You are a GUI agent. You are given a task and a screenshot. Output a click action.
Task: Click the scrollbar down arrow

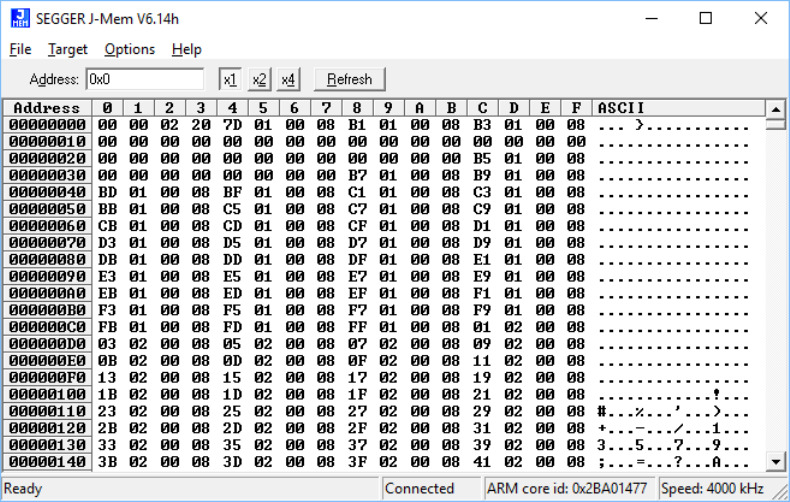pyautogui.click(x=775, y=461)
